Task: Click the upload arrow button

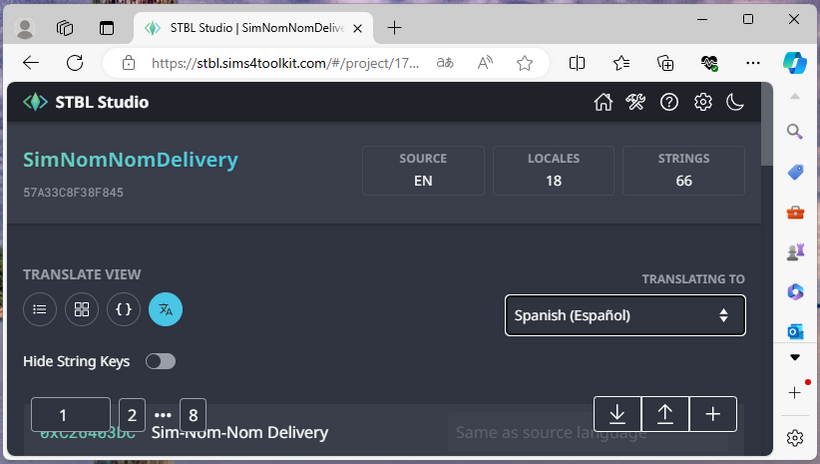Action: pyautogui.click(x=665, y=414)
